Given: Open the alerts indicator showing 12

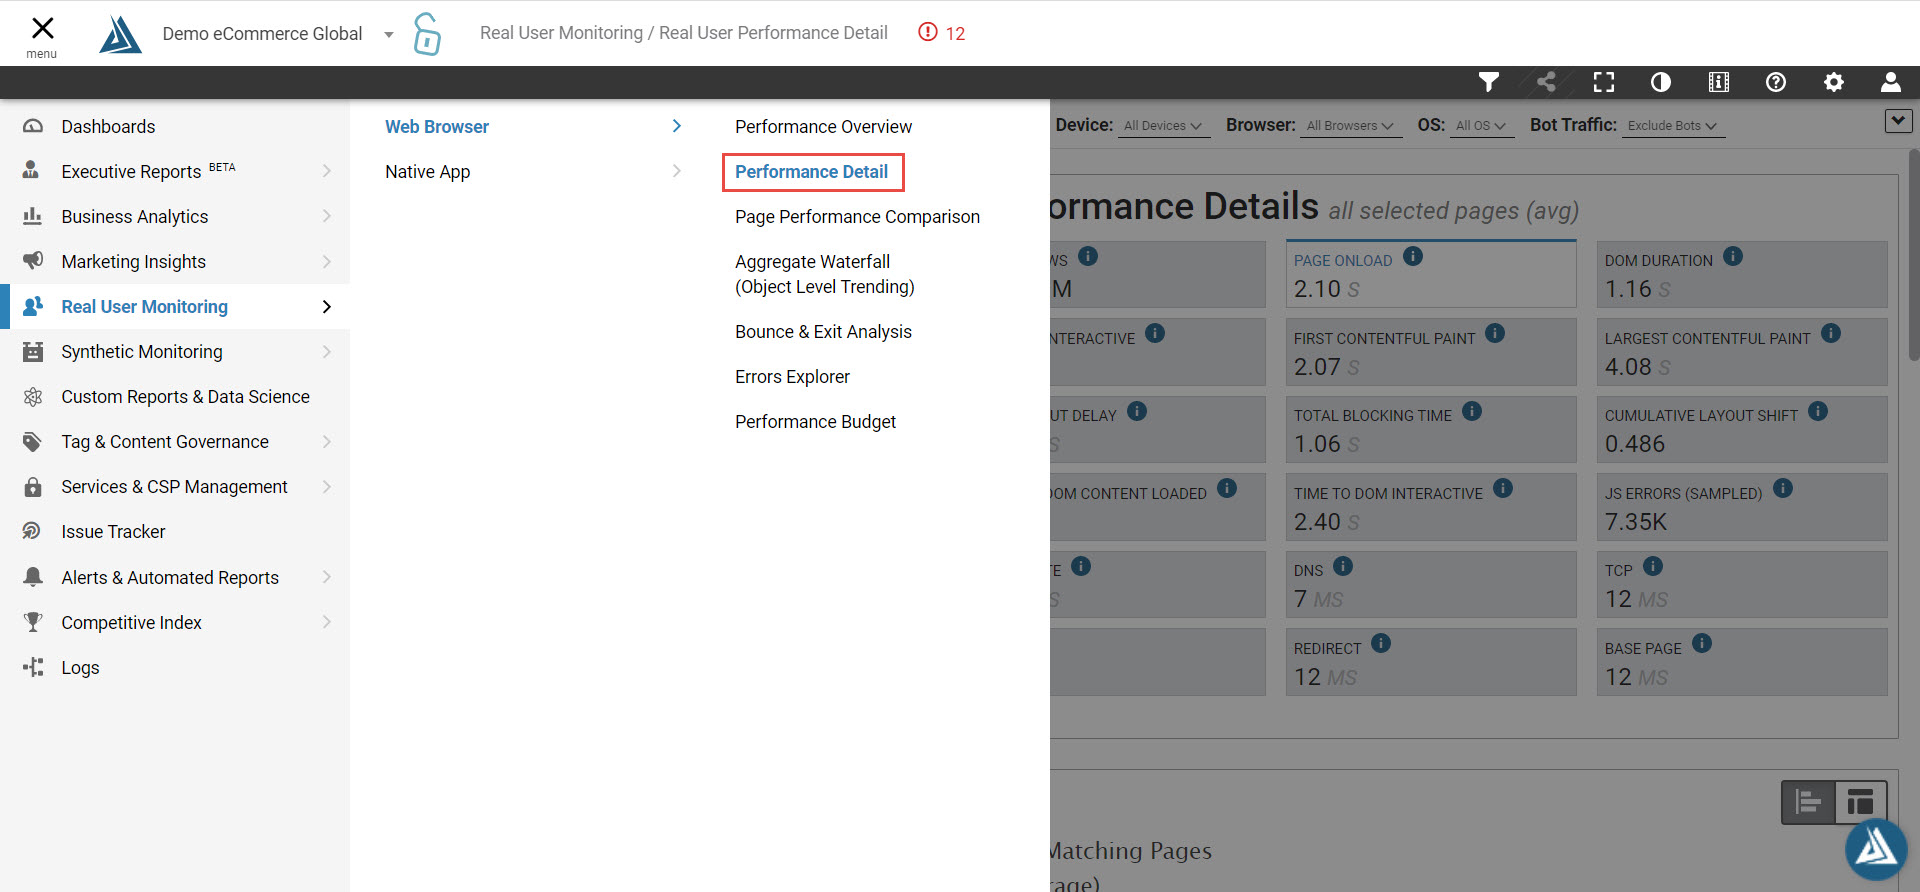Looking at the screenshot, I should (x=941, y=33).
